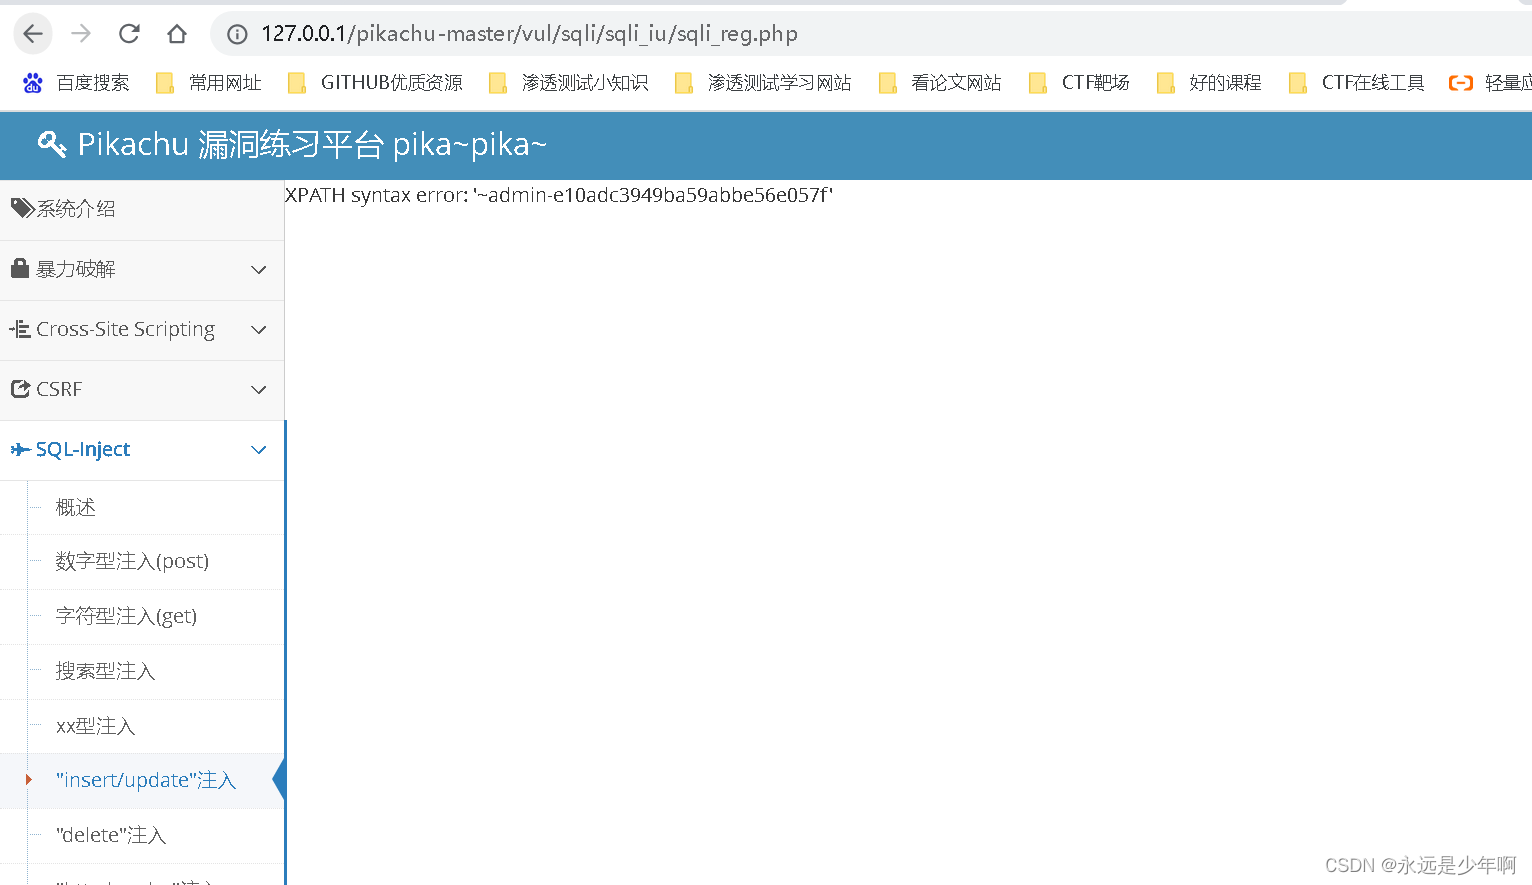Screen dimensions: 1532x885
Task: Expand the 暴力破解 menu chevron
Action: 259,270
